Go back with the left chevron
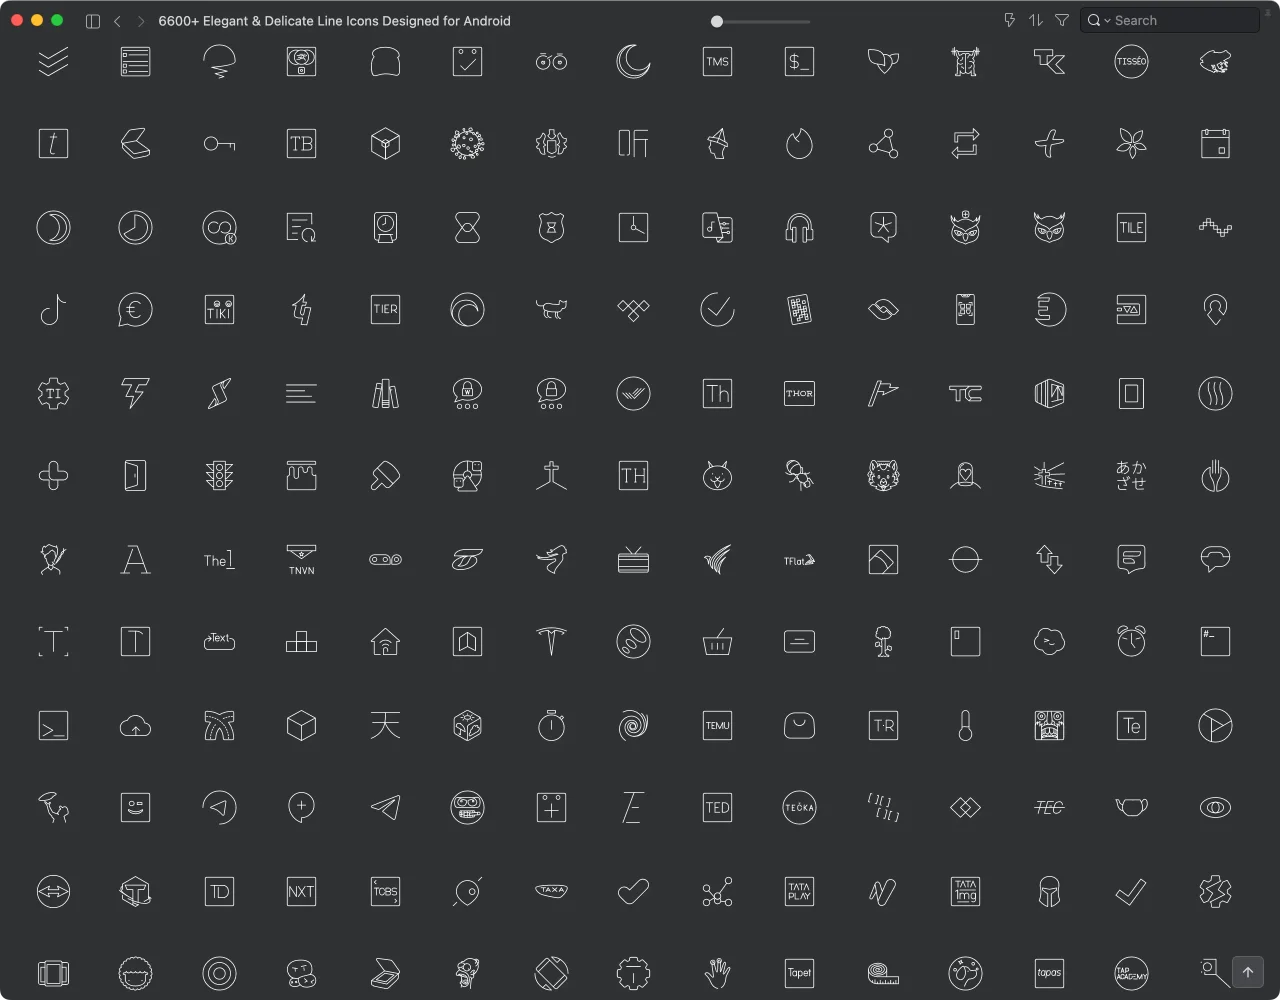Screen dimensions: 1280x1000 117,21
